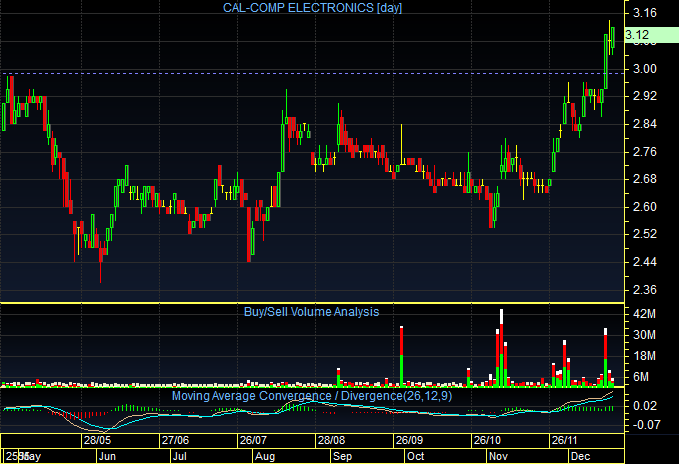
Task: Click the 2.92 price axis value
Action: [x=645, y=96]
